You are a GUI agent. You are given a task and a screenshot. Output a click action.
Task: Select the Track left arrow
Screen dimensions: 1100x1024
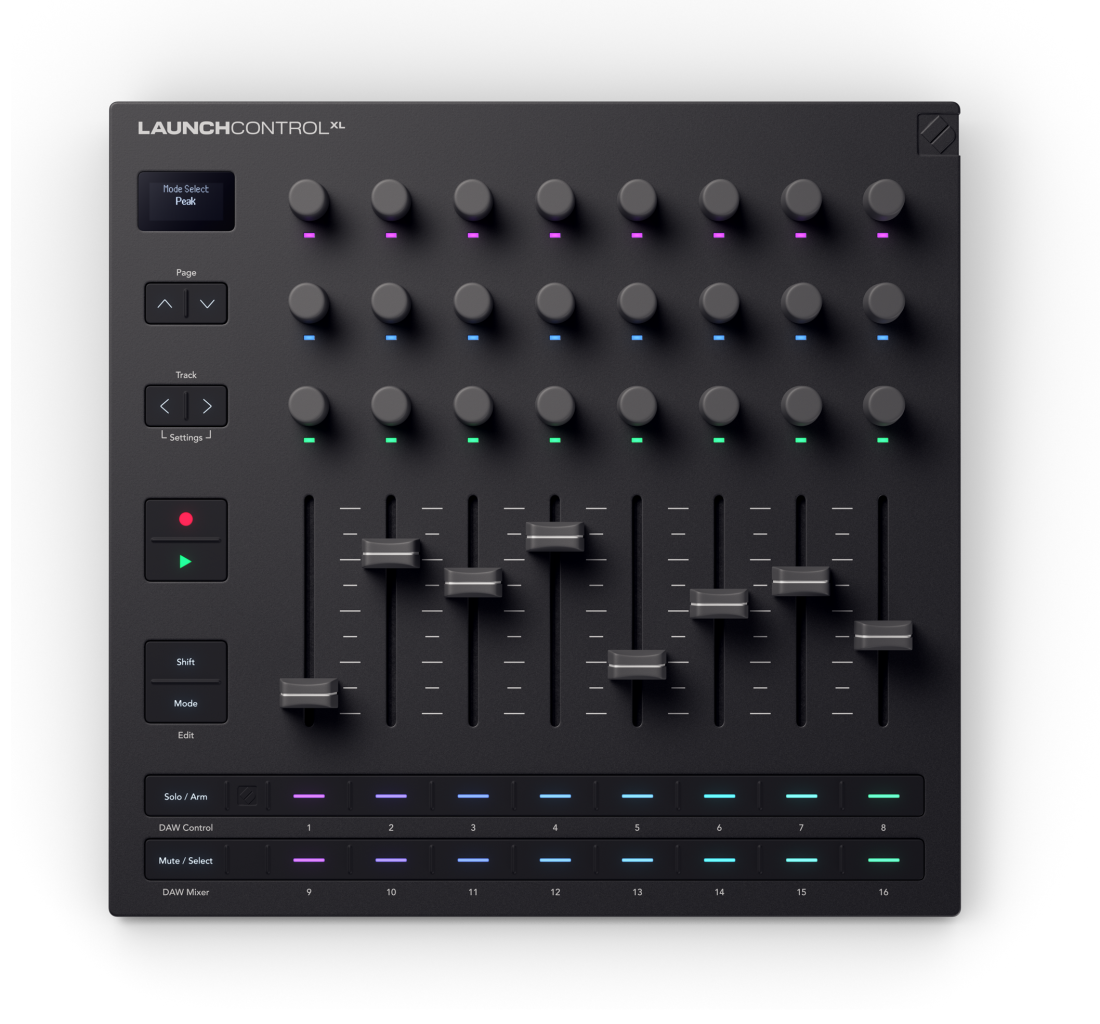coord(165,406)
